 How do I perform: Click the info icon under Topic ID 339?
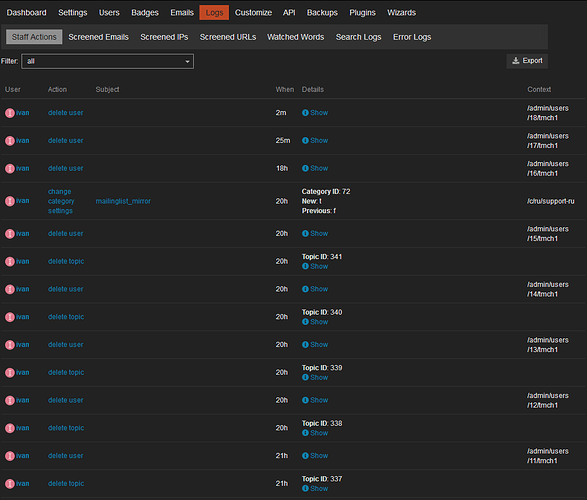tap(305, 377)
